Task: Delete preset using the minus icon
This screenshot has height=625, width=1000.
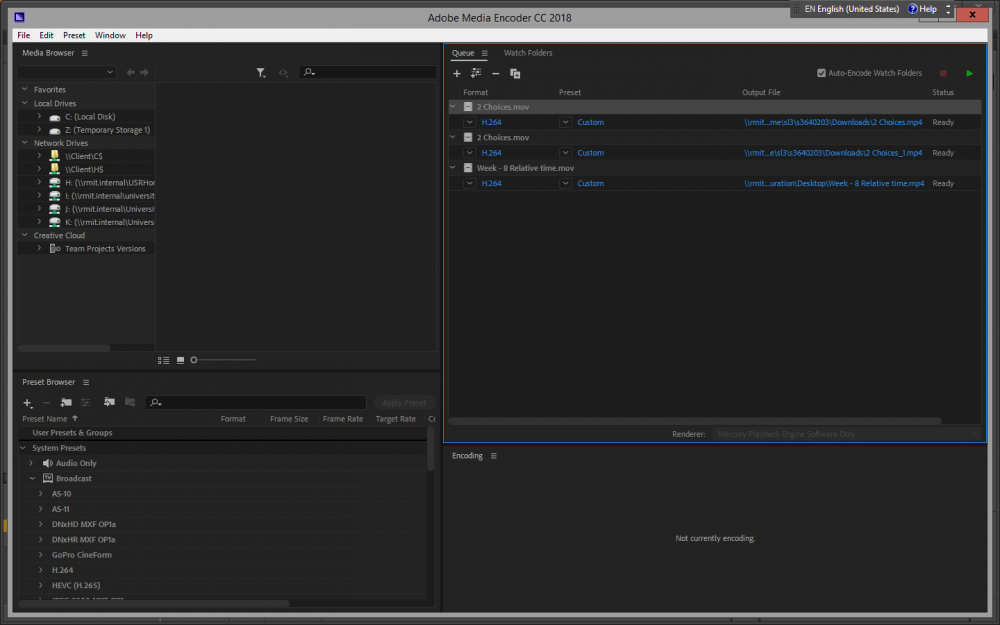Action: click(x=47, y=403)
